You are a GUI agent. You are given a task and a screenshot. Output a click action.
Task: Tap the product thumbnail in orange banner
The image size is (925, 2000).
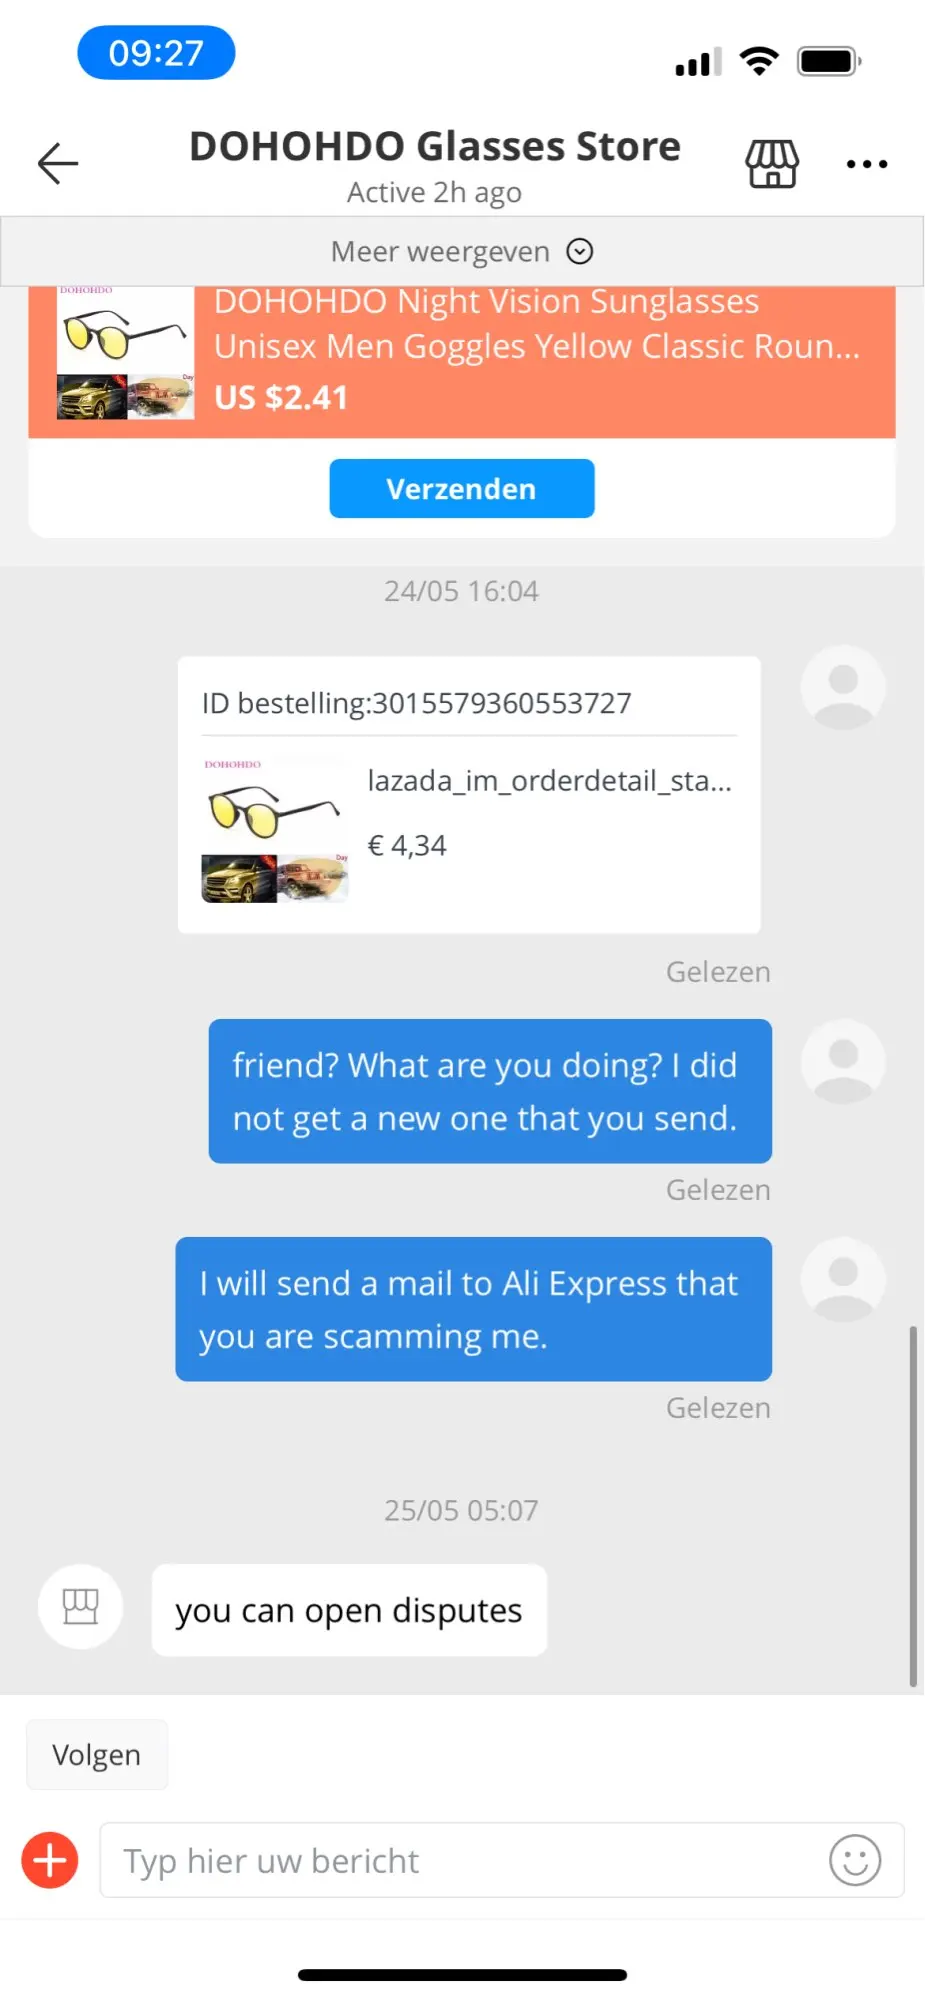[x=125, y=352]
